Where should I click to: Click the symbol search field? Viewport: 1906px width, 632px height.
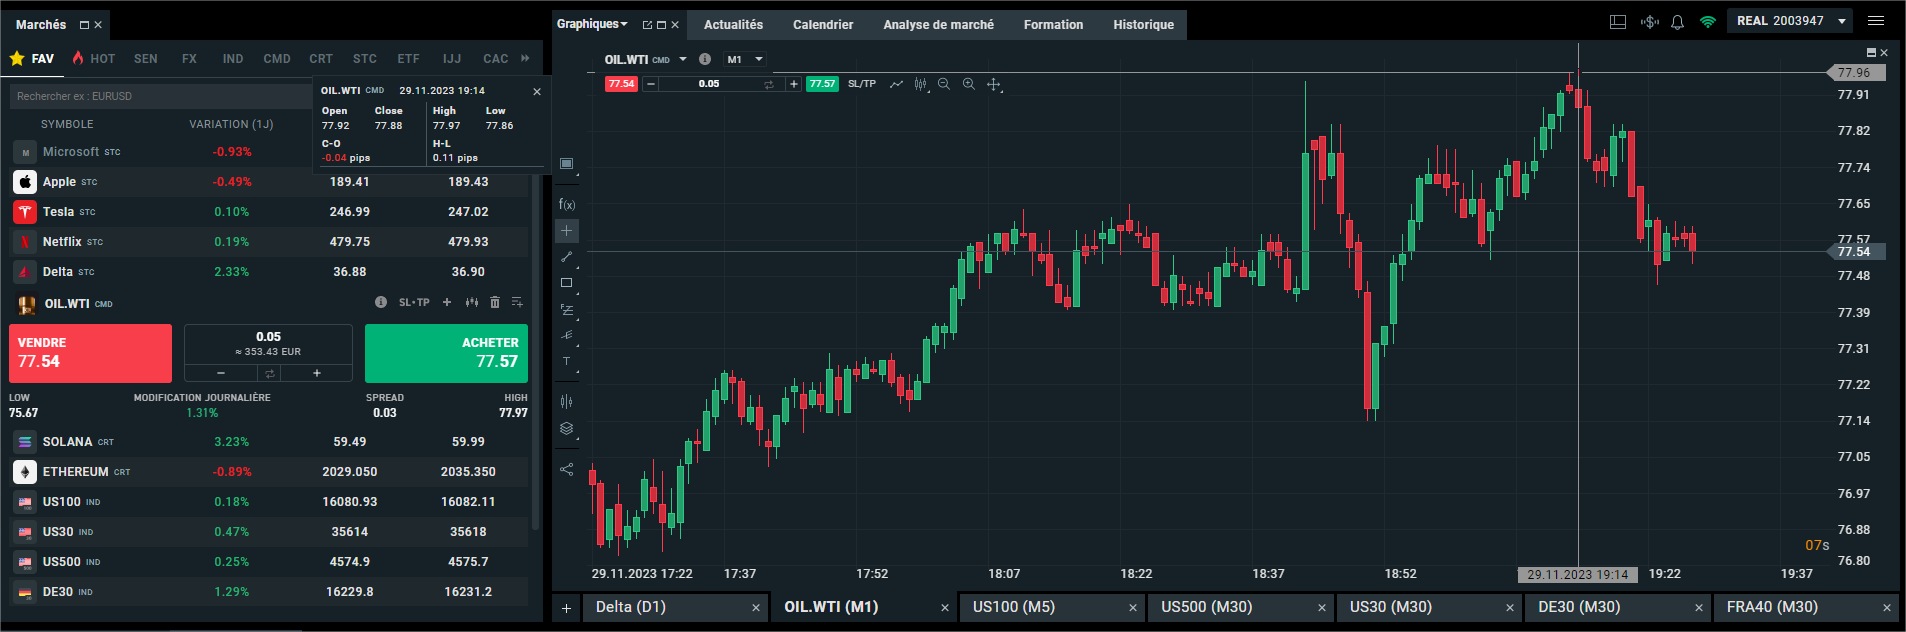[162, 96]
